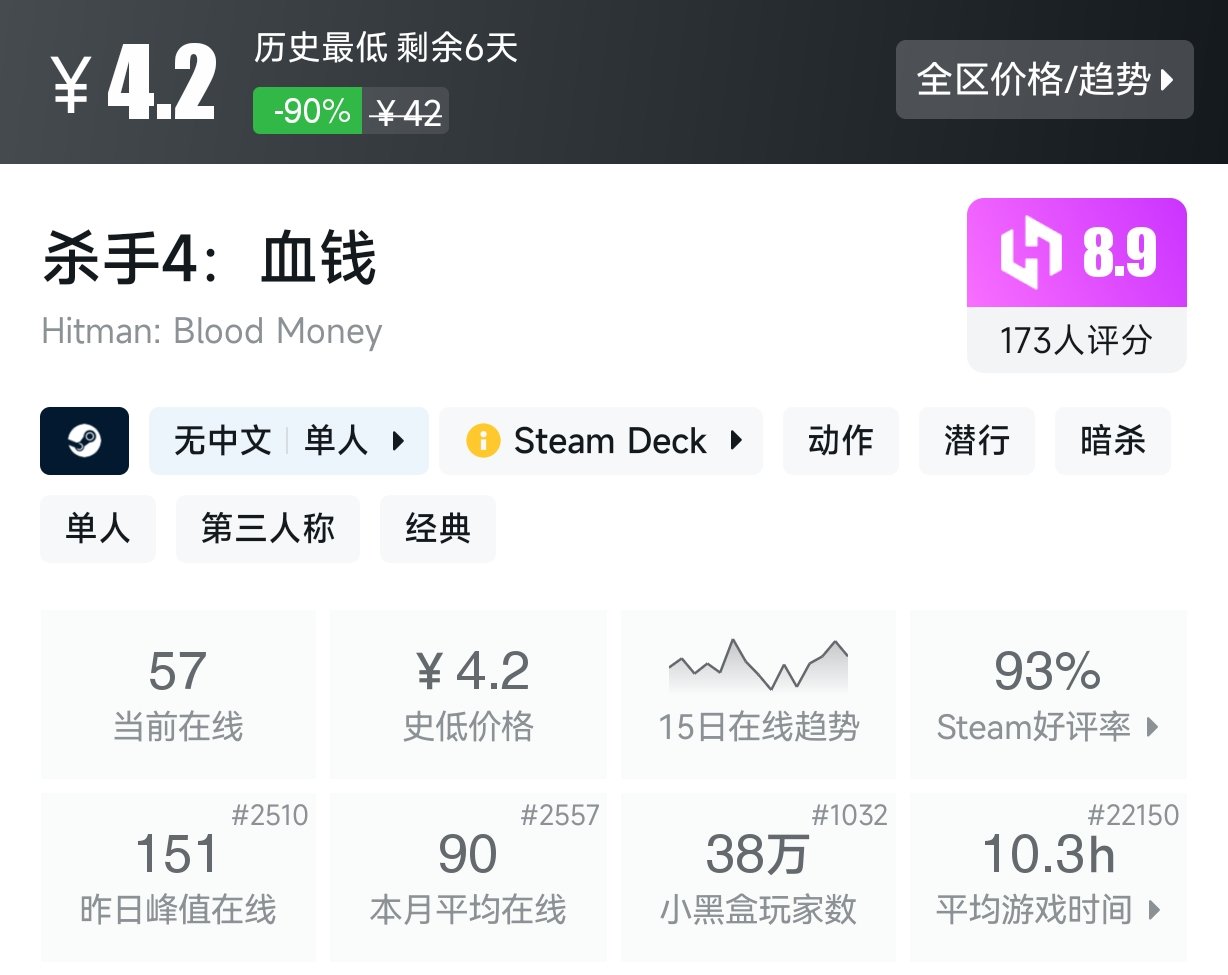Expand the 无中文 单人 language details arrow
This screenshot has height=975, width=1228.
pyautogui.click(x=398, y=441)
